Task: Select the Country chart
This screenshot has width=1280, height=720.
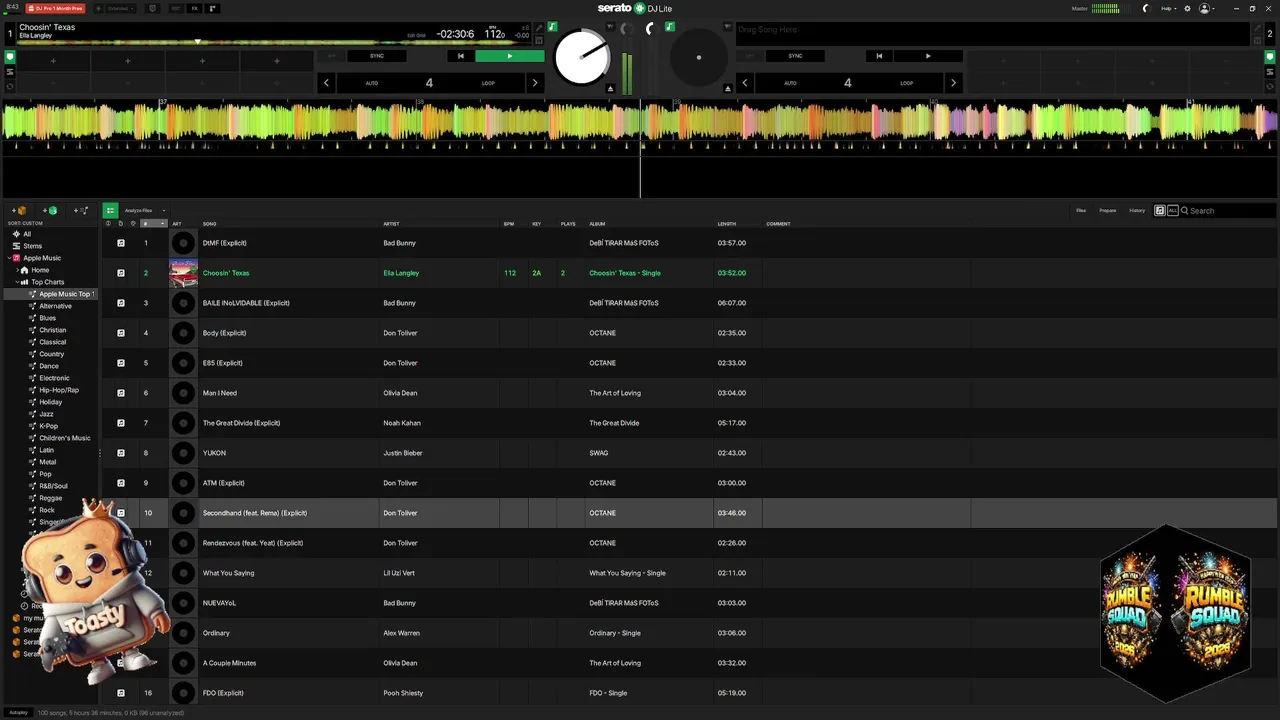Action: [51, 354]
